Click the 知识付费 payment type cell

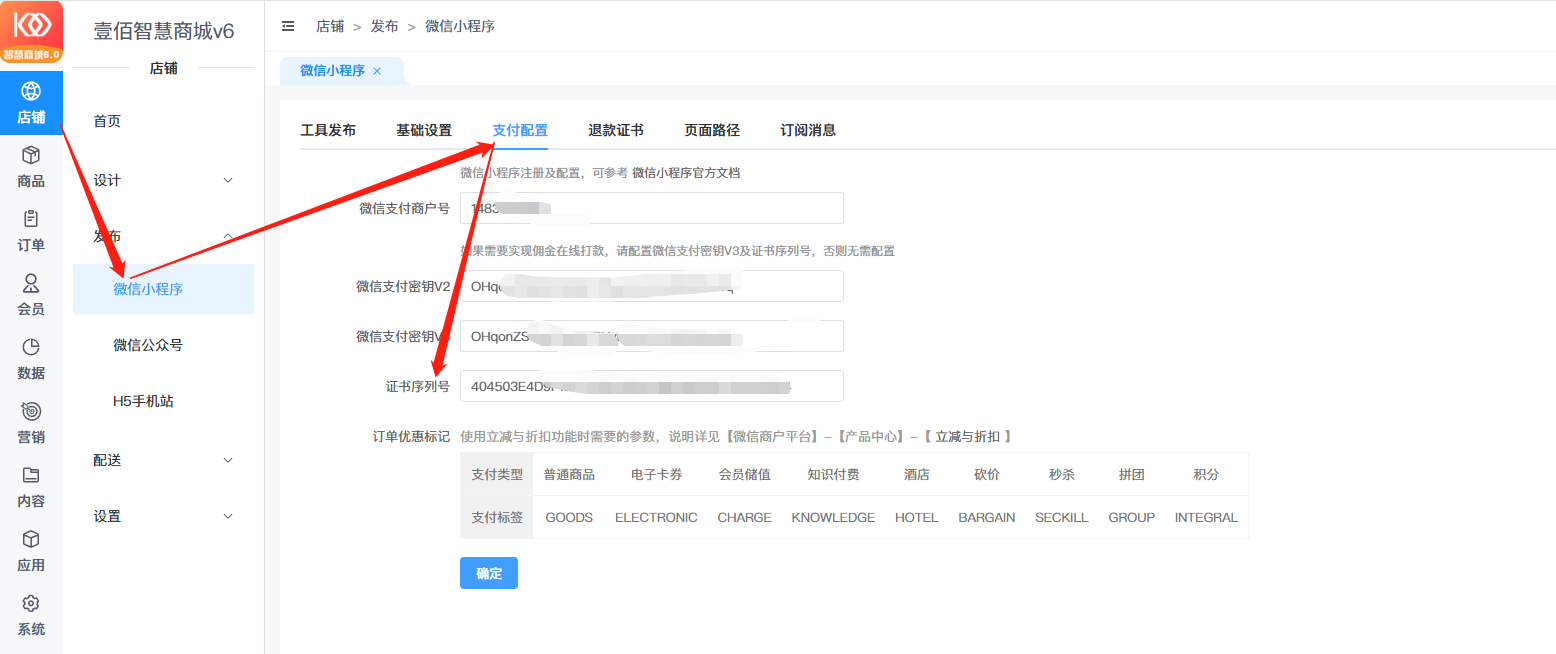click(x=833, y=474)
